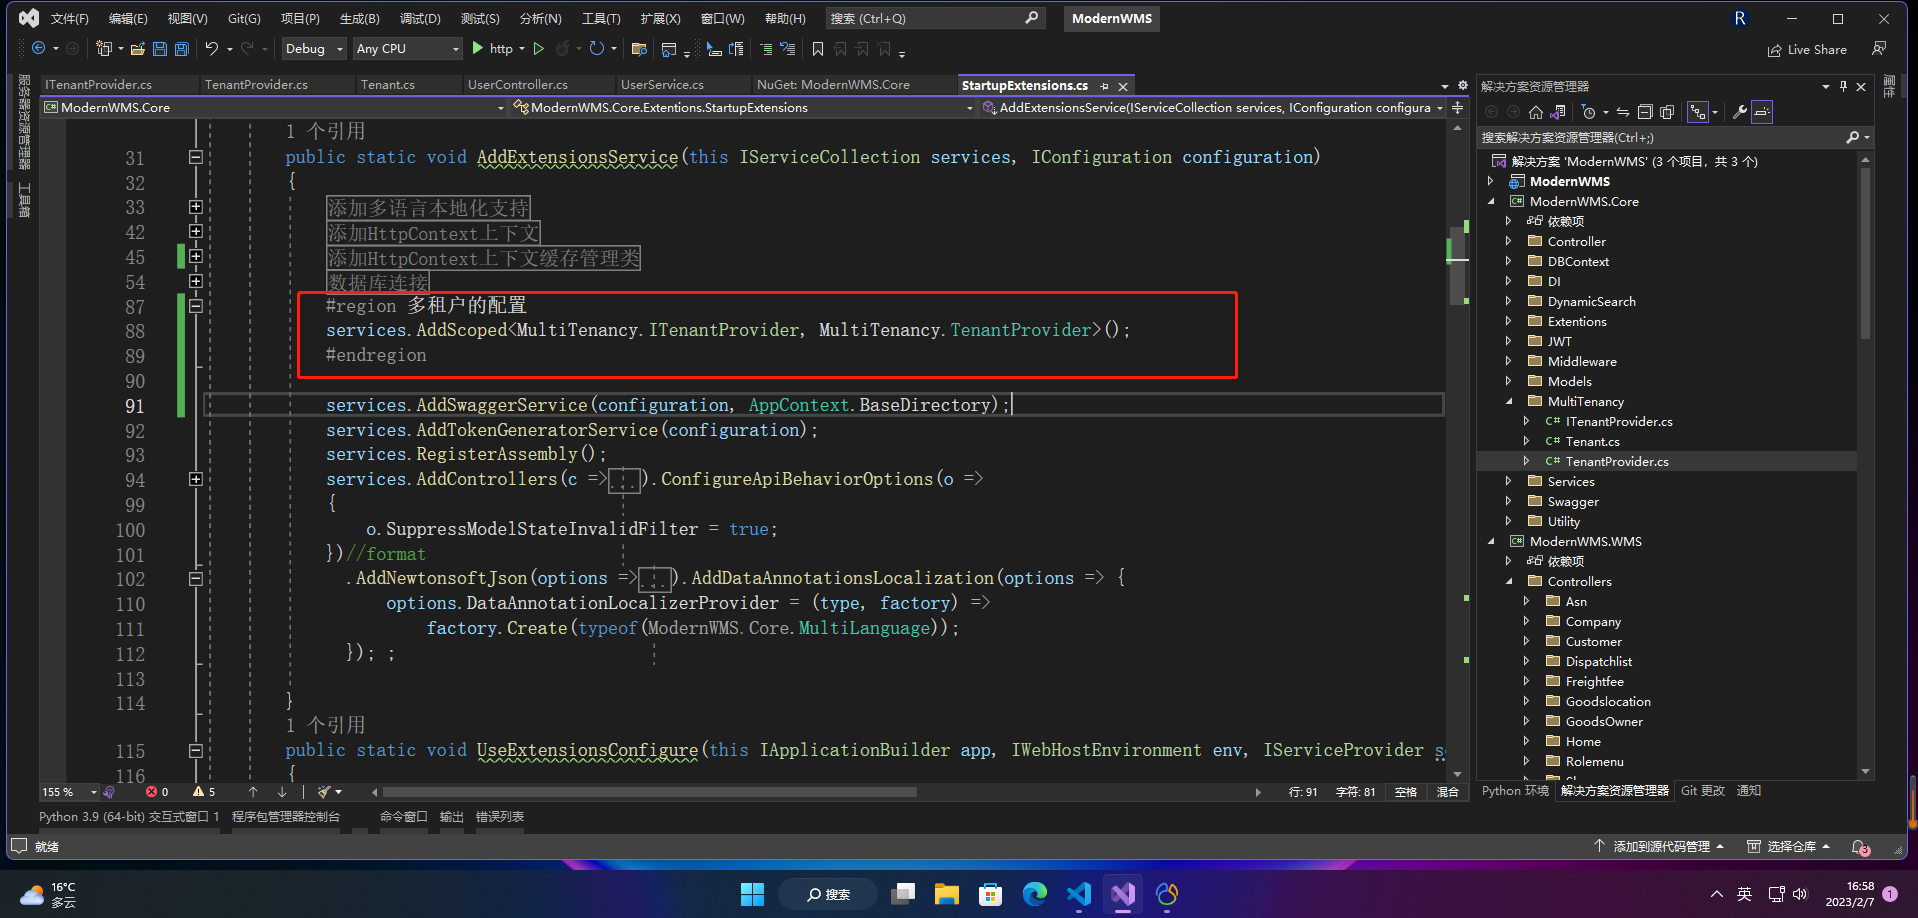Click the Find in Files folder-search icon
The image size is (1918, 918).
click(639, 48)
